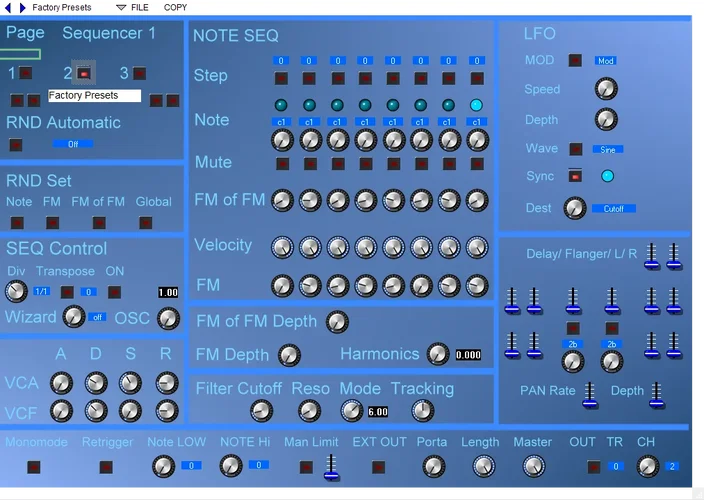Viewport: 704px width, 500px height.
Task: Click the LFO Speed knob
Action: coord(606,90)
